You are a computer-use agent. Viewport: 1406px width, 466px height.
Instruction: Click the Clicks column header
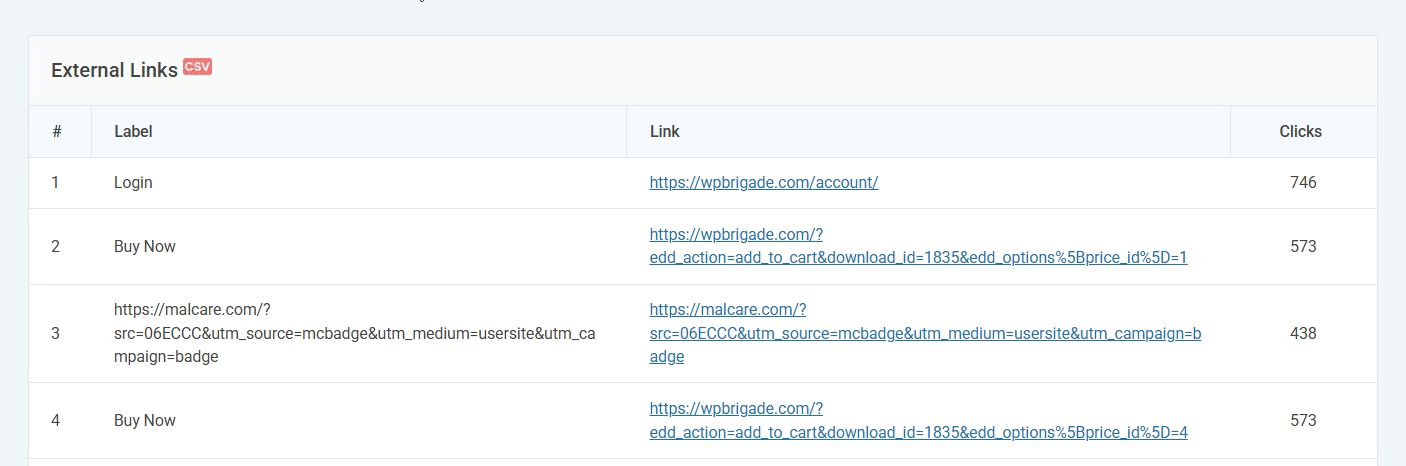tap(1300, 132)
